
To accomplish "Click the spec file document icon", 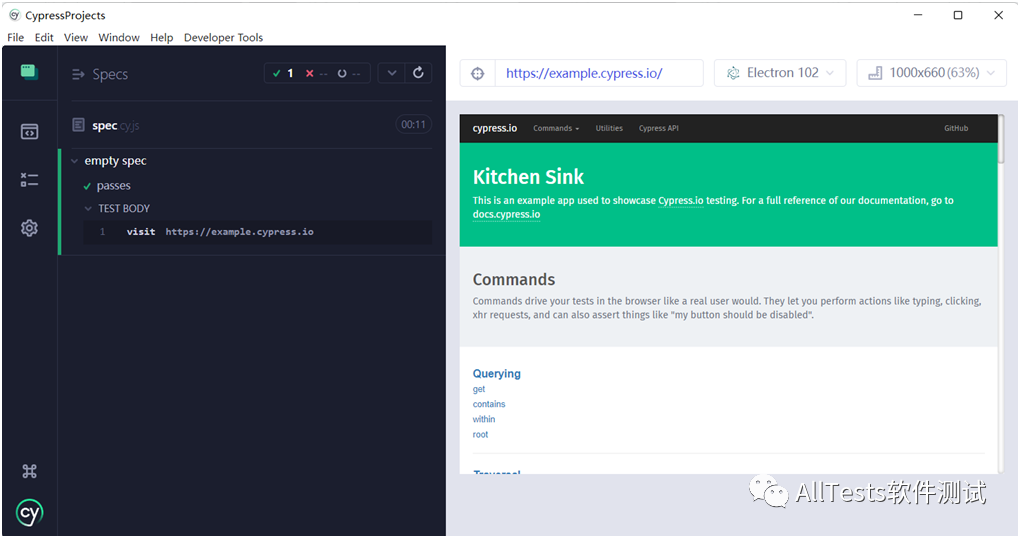I will point(78,124).
